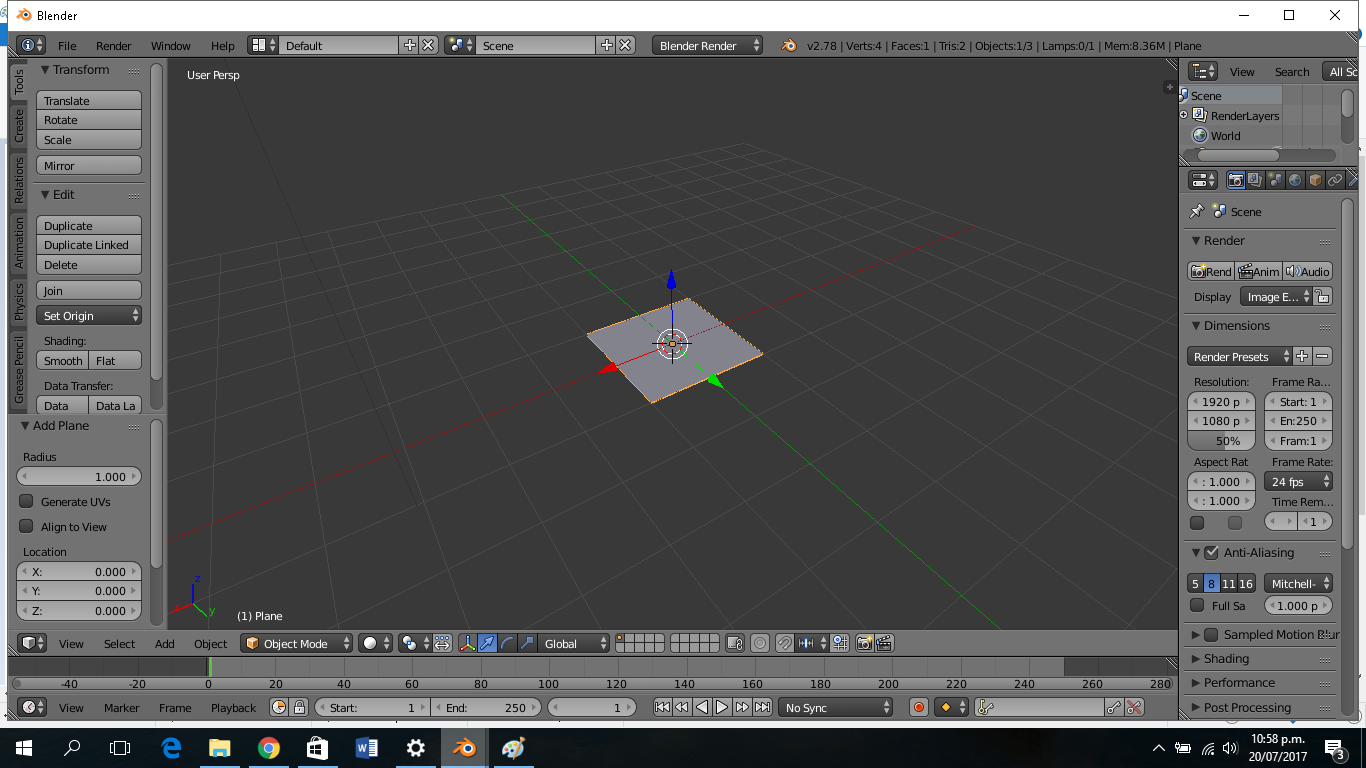This screenshot has width=1366, height=768.
Task: Set anti-aliasing samples to 16
Action: click(1246, 584)
